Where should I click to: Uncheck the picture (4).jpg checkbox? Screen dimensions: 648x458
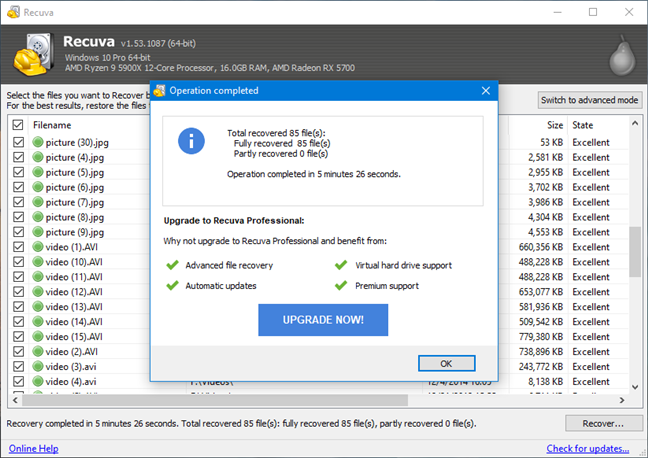(18, 158)
